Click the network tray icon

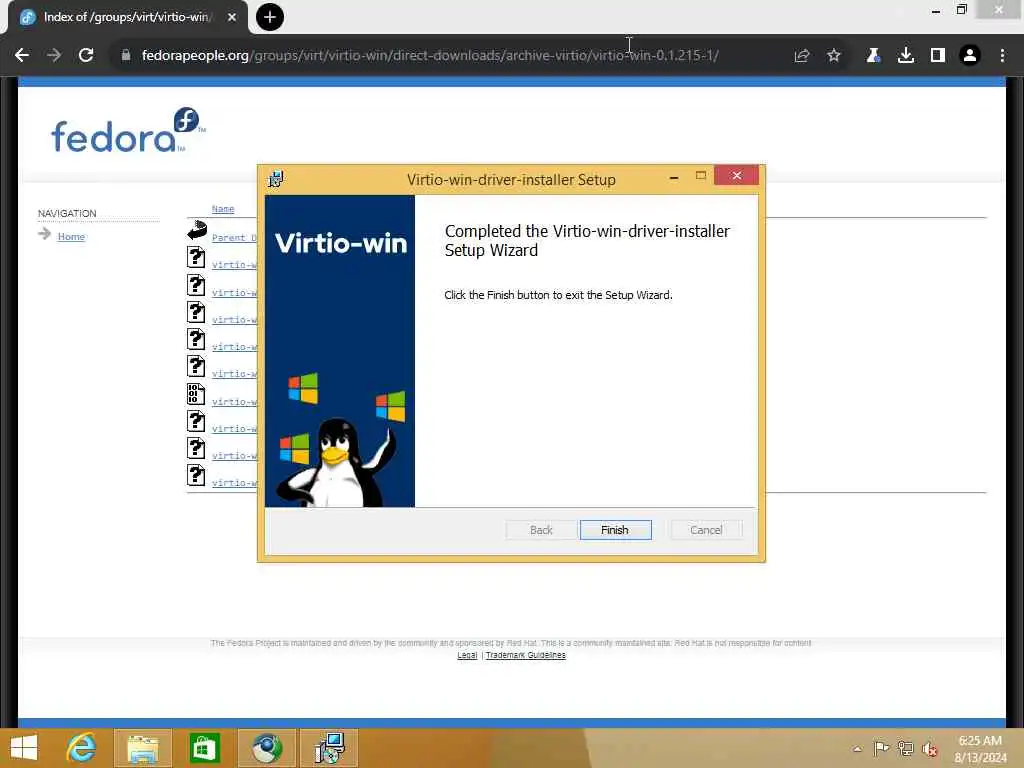pos(905,748)
